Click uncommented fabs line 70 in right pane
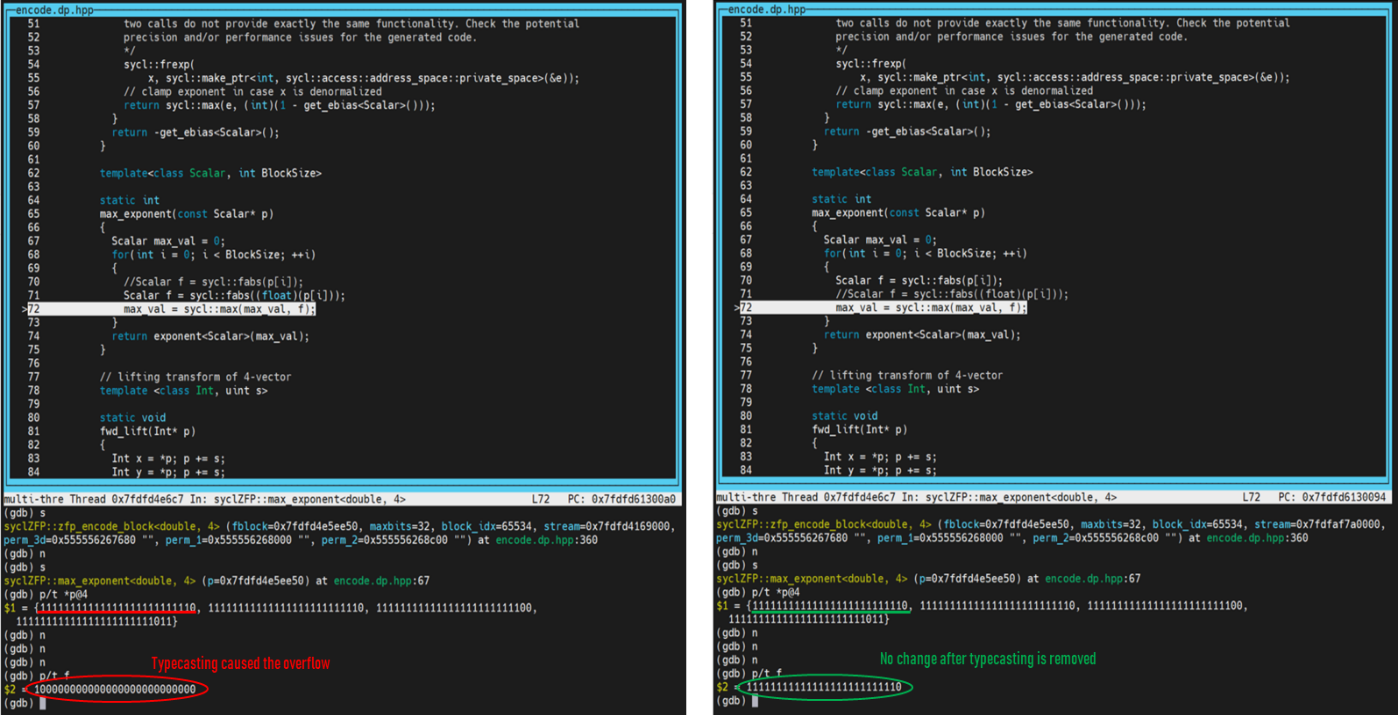 pyautogui.click(x=918, y=281)
